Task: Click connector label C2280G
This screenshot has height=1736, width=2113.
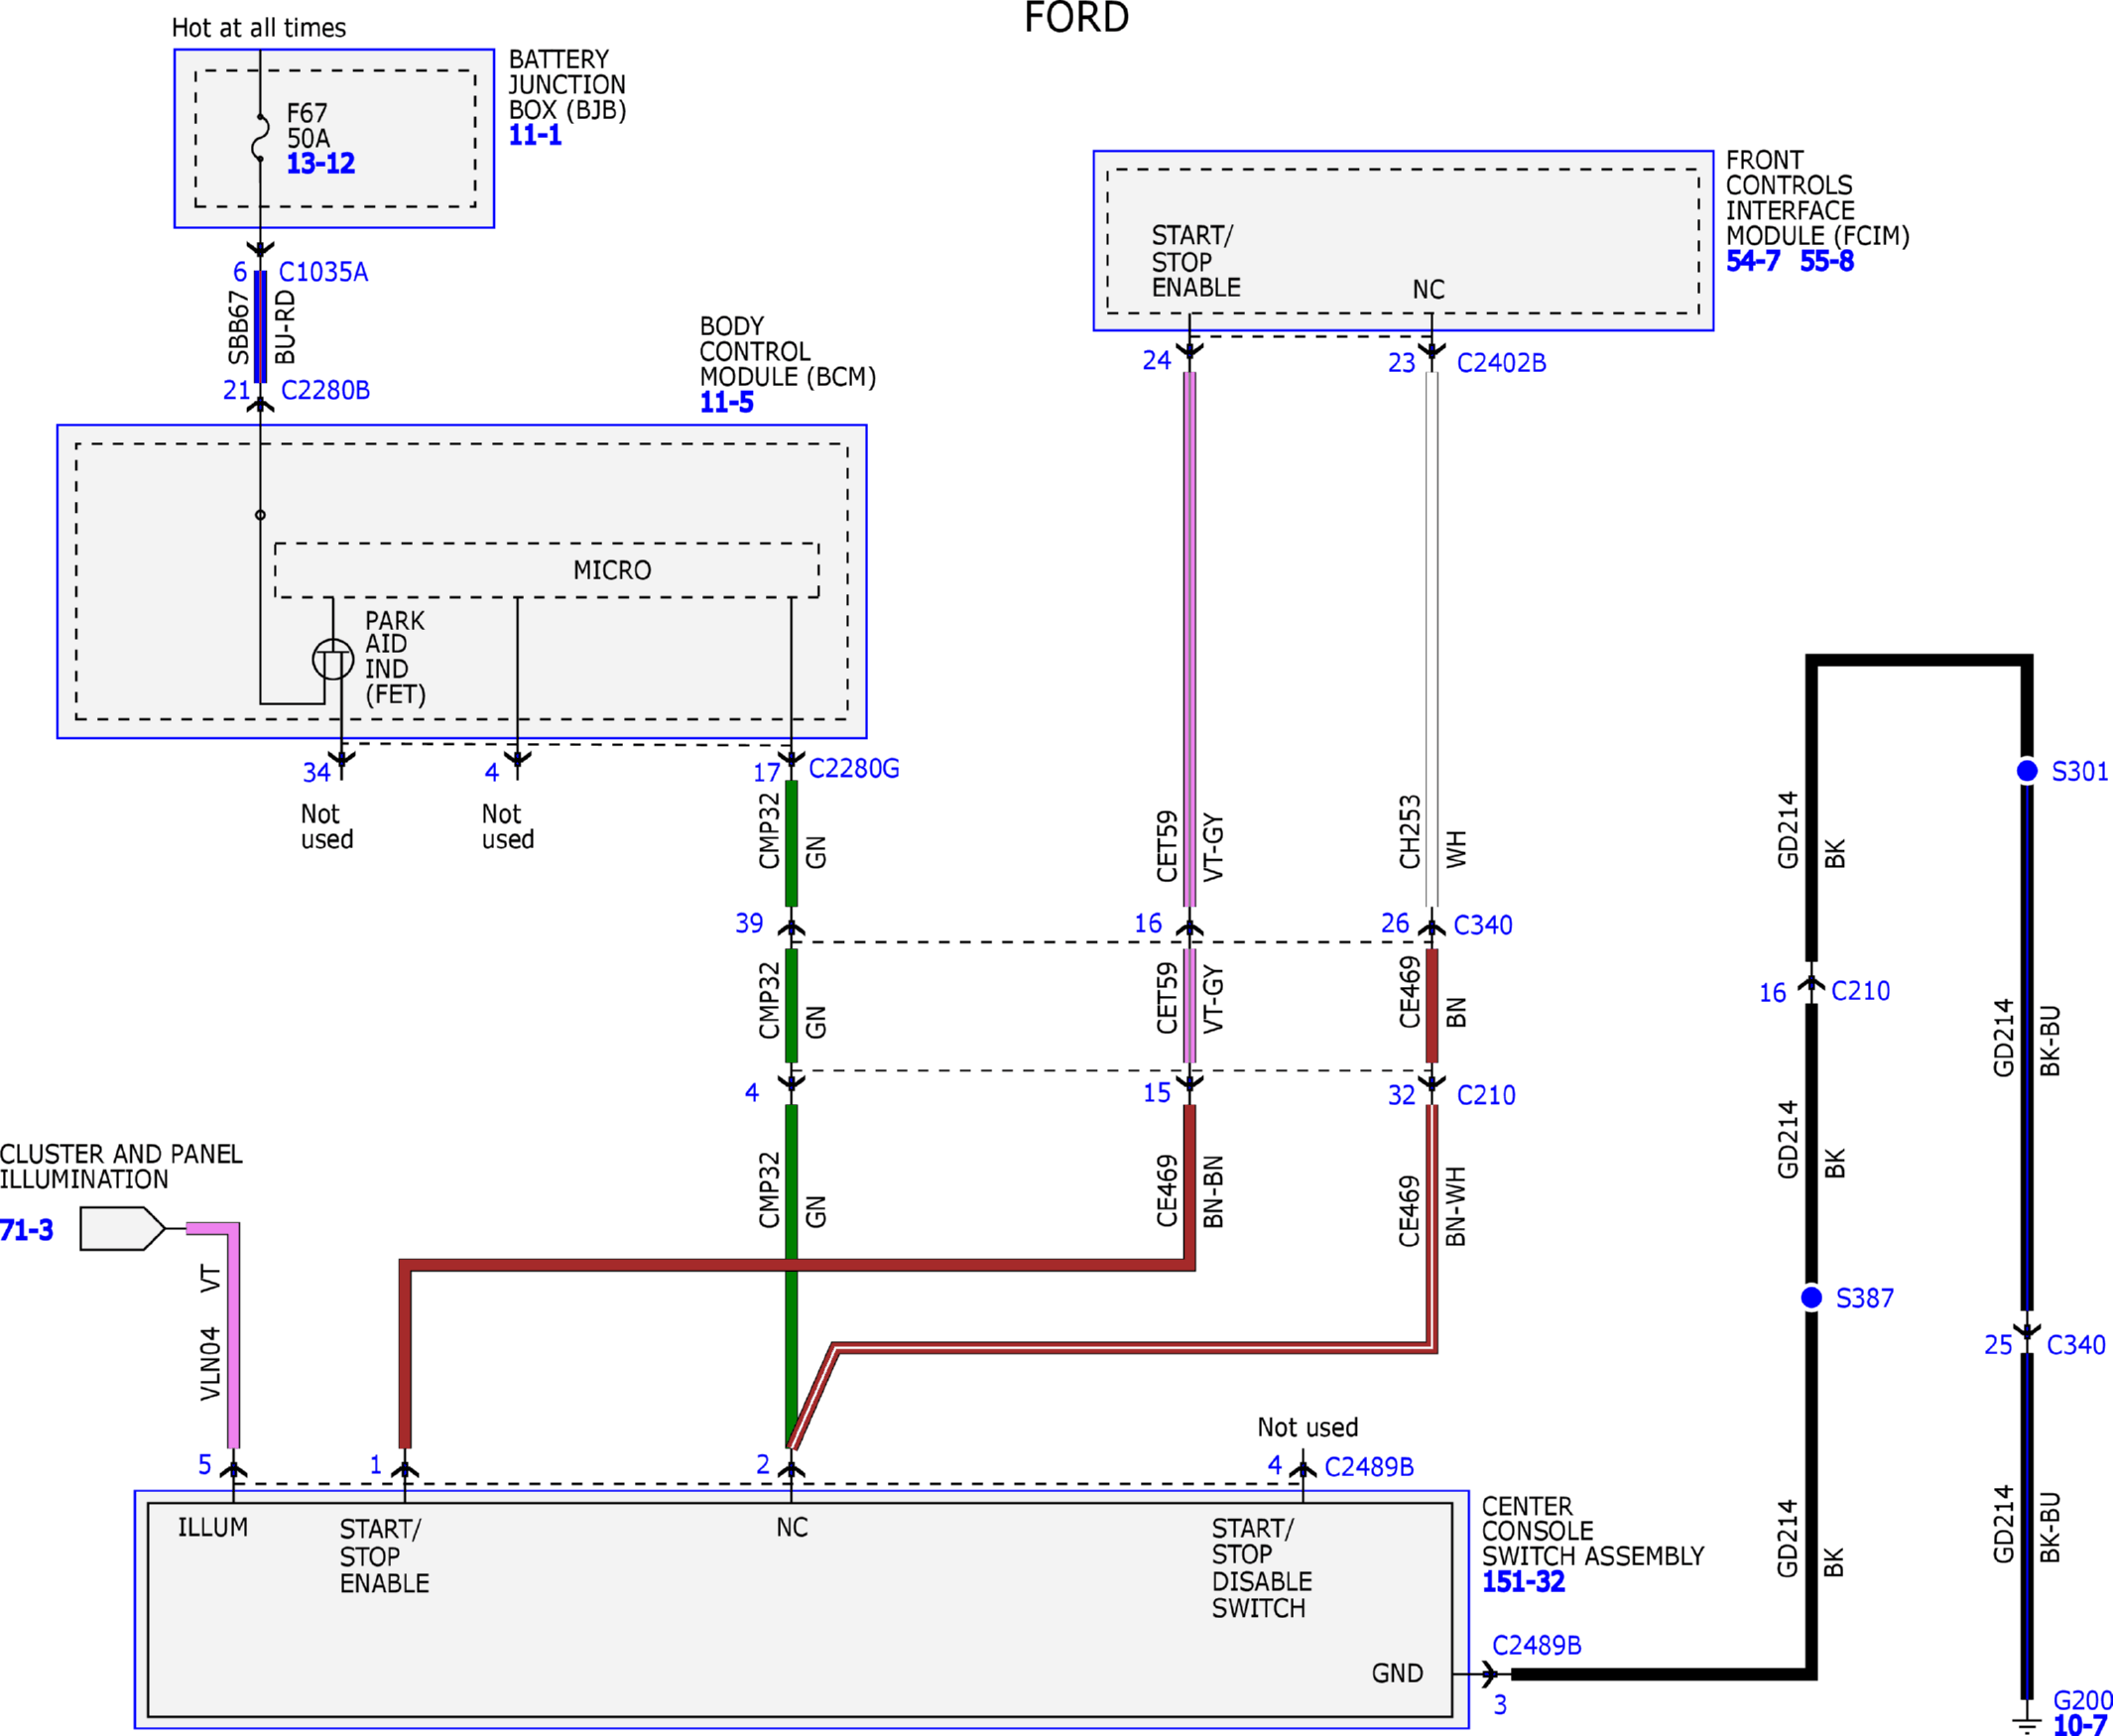Action: click(x=854, y=768)
